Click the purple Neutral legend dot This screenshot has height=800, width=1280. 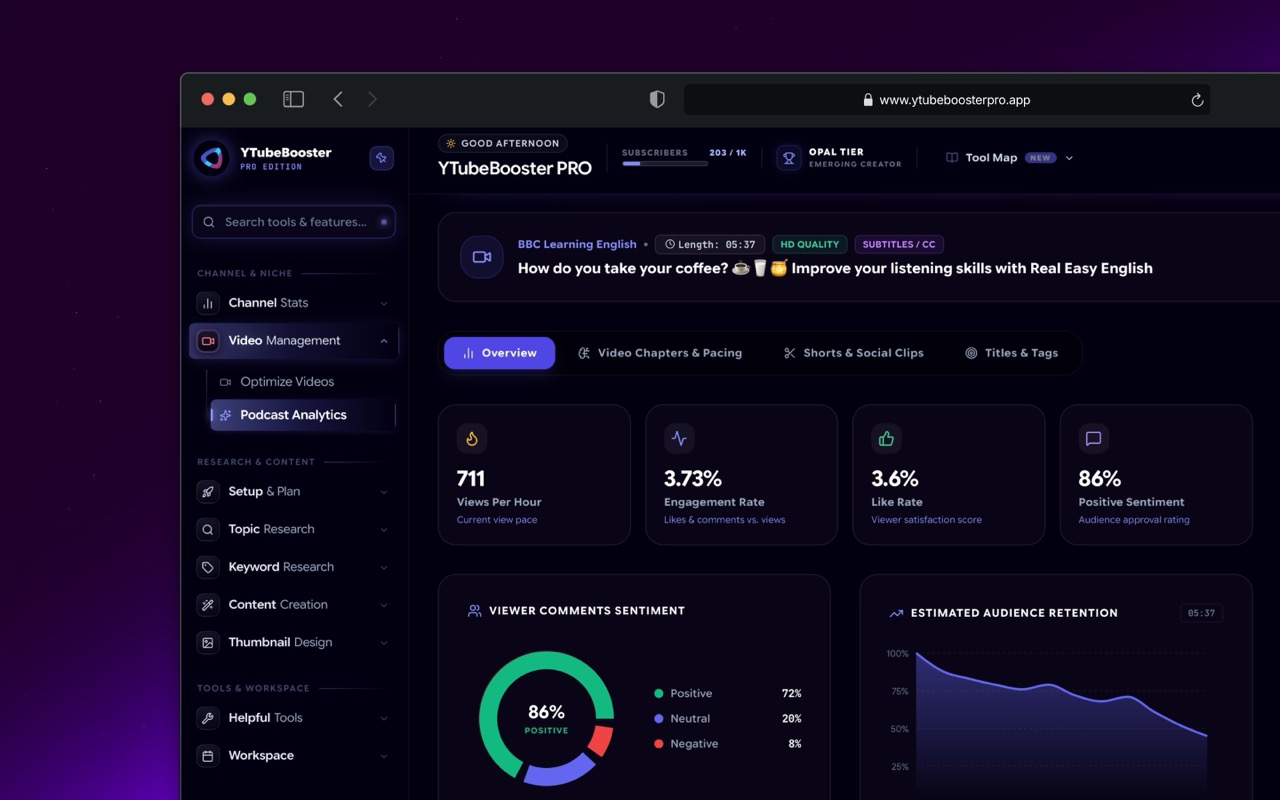click(x=658, y=718)
